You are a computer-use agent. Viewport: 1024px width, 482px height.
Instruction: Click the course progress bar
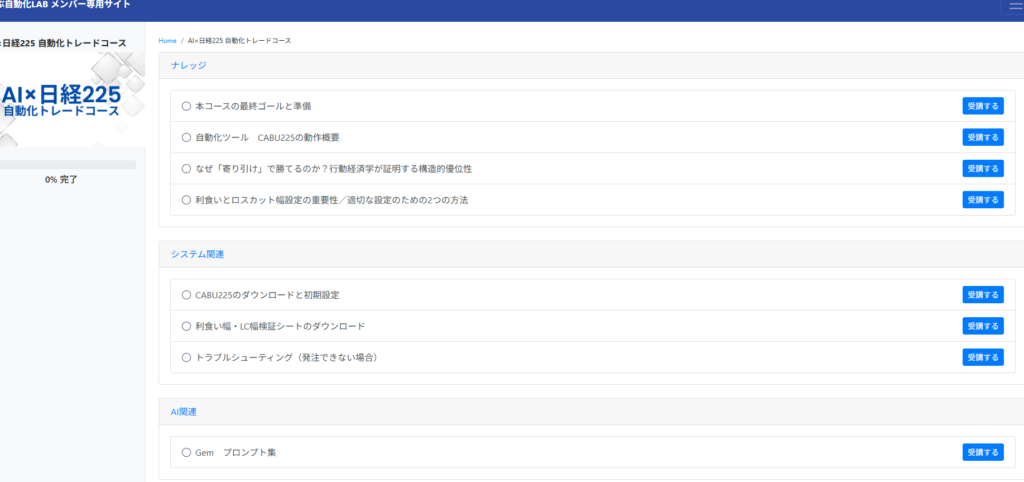(x=68, y=165)
